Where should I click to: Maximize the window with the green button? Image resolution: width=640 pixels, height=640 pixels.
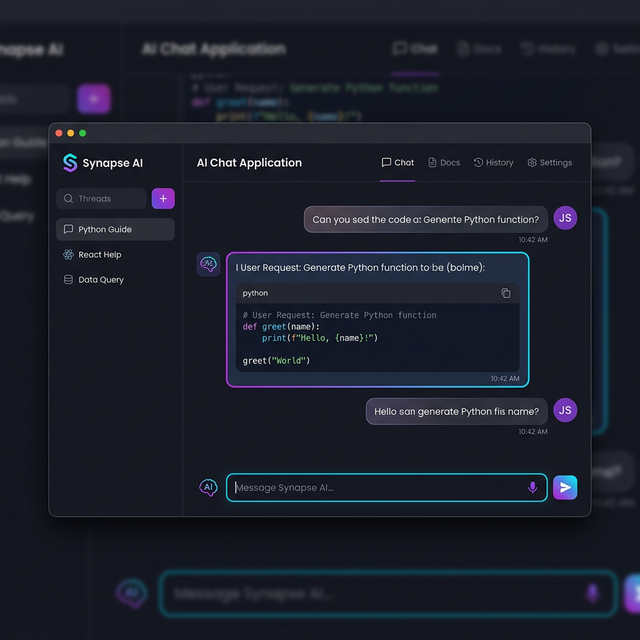tap(82, 133)
